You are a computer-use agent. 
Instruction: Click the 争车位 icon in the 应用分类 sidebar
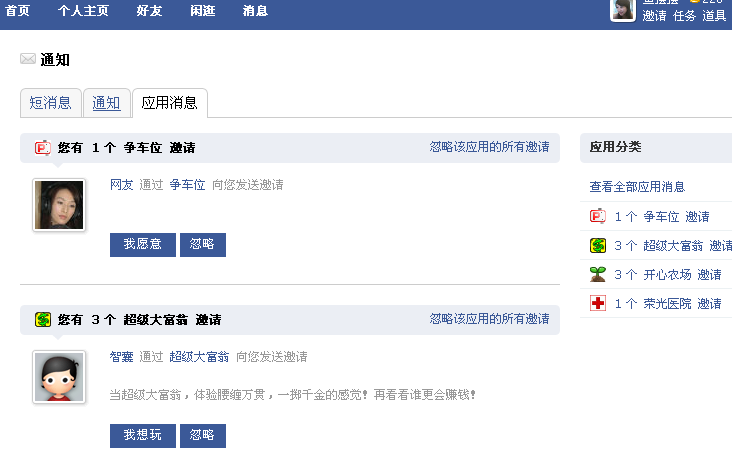598,216
